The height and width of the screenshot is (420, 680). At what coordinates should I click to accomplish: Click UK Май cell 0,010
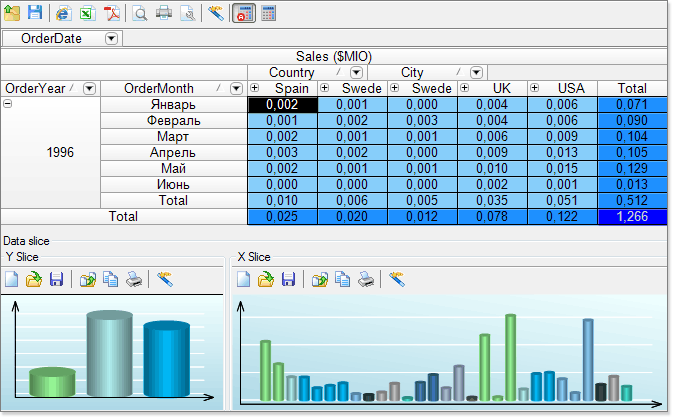(492, 168)
